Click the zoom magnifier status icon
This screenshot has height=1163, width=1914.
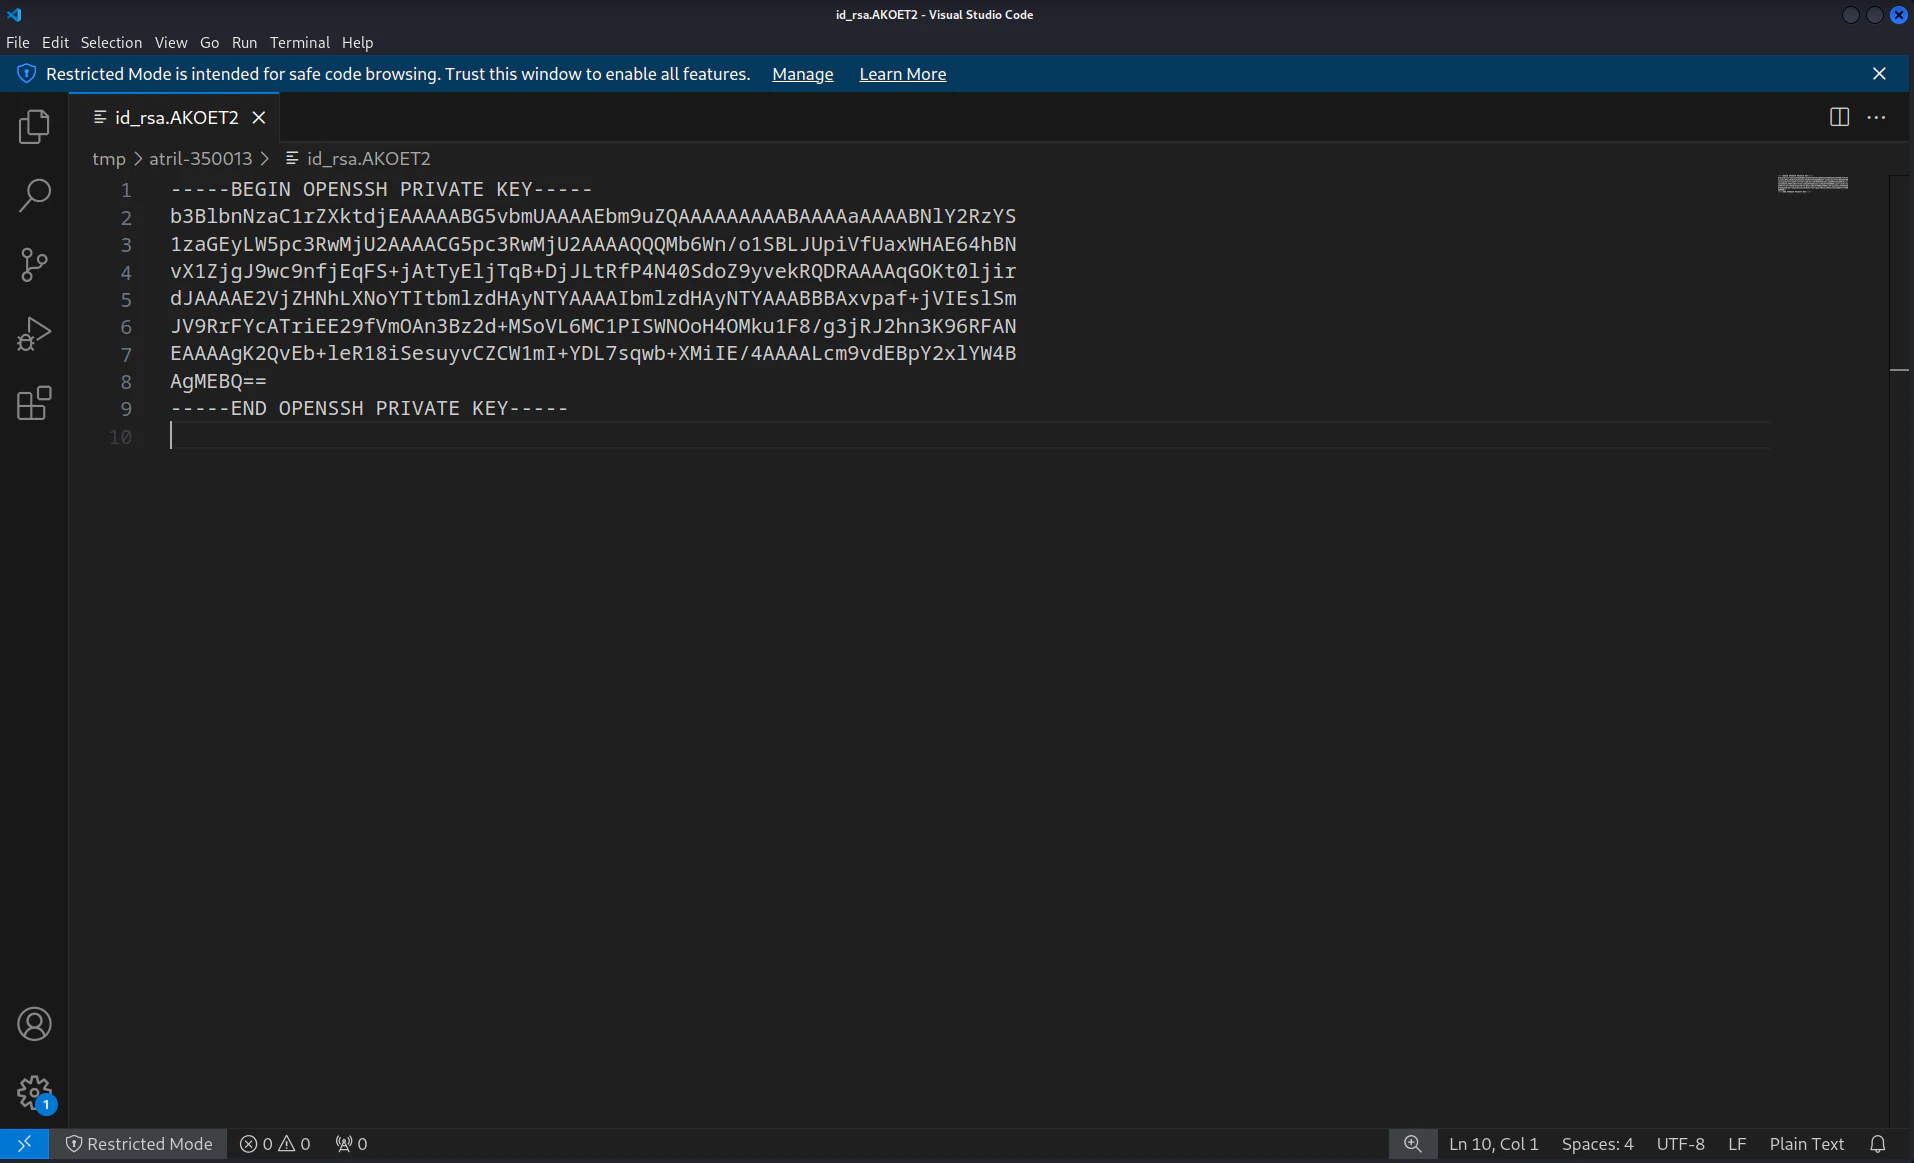tap(1412, 1144)
